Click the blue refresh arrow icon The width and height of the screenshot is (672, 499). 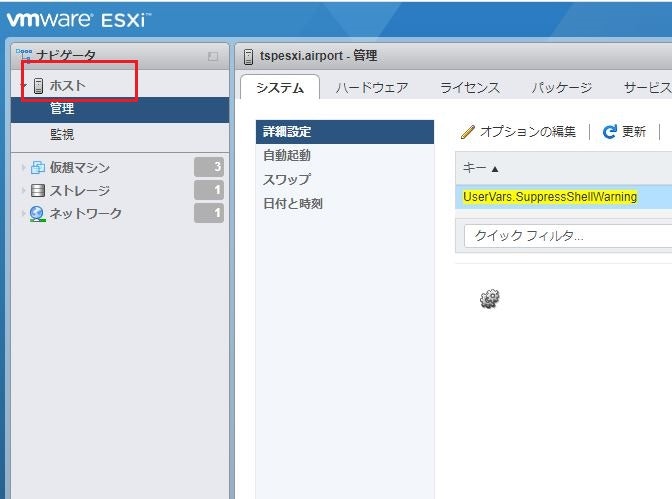click(609, 132)
